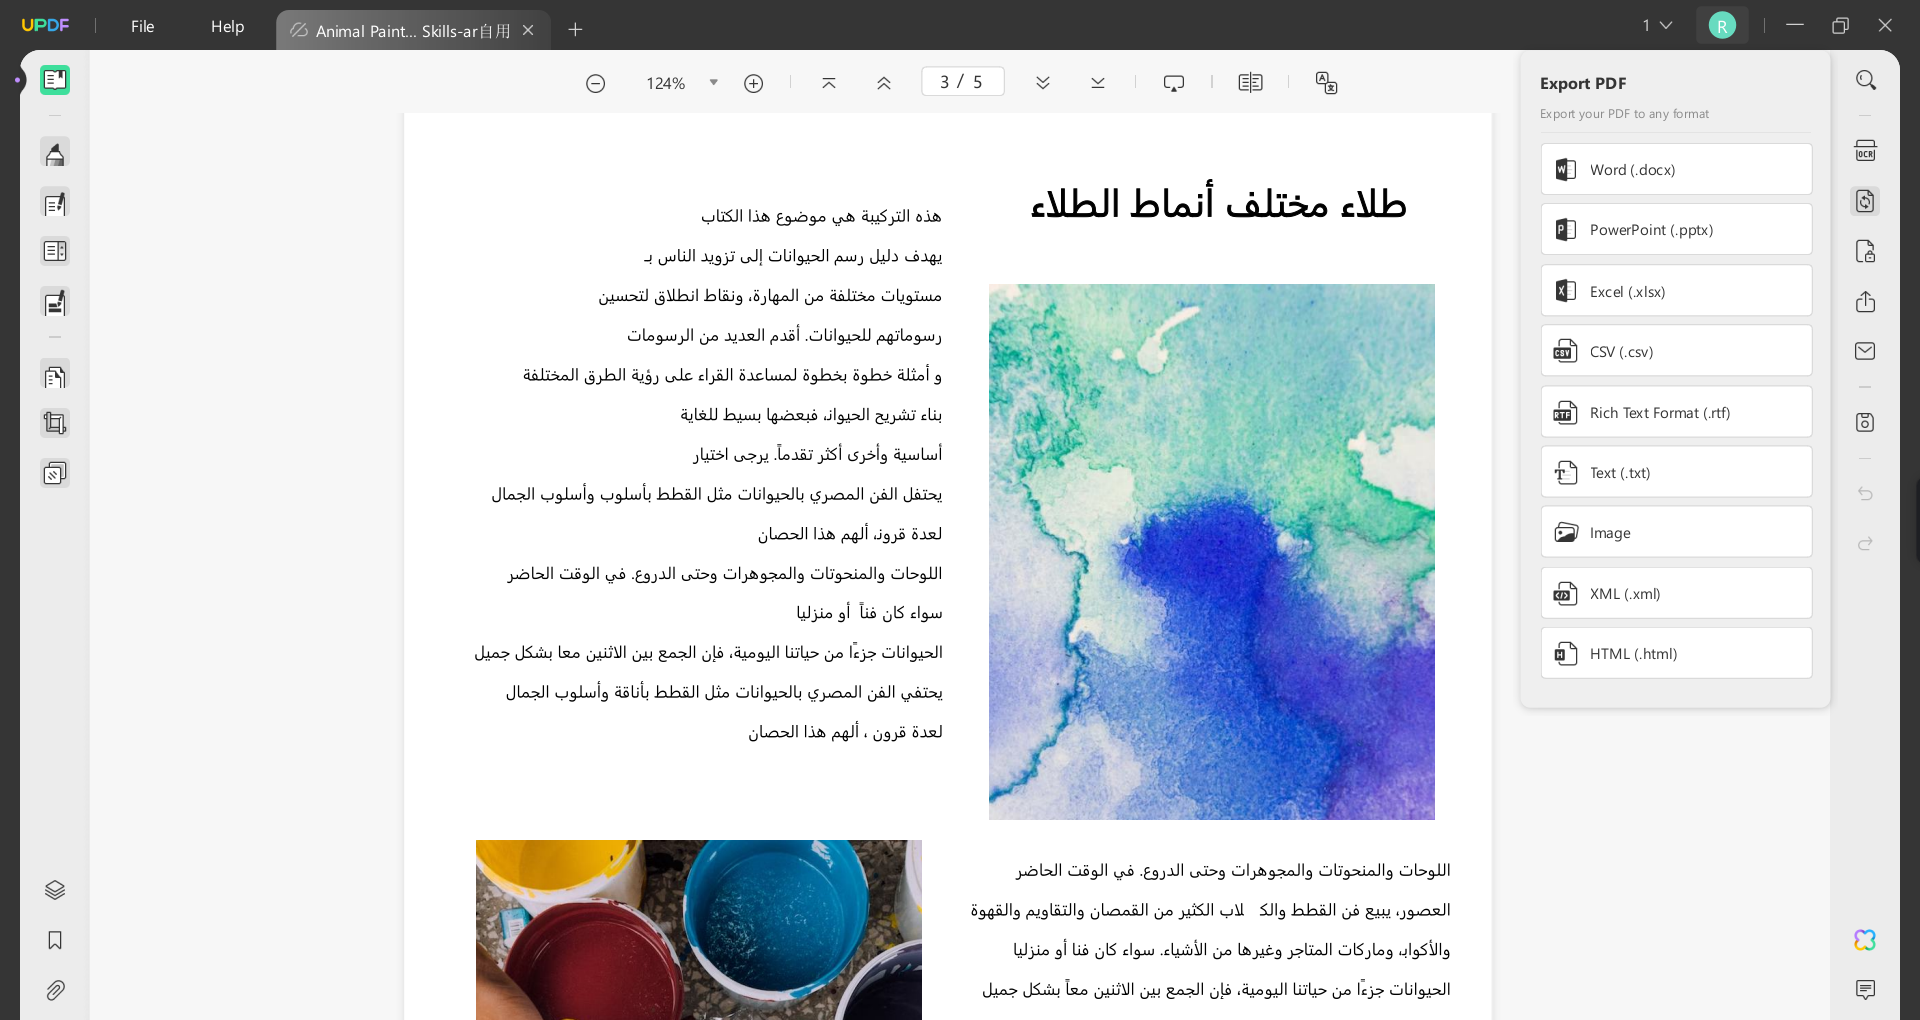Change the page display layout
The width and height of the screenshot is (1920, 1020).
tap(1251, 83)
